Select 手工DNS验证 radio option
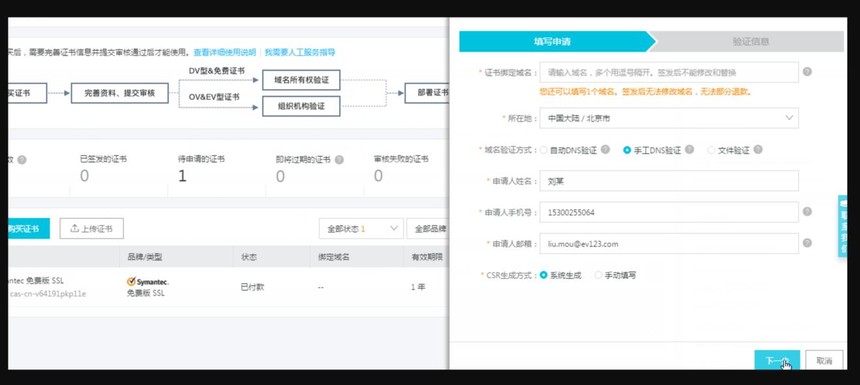Viewport: 860px width, 385px height. (627, 150)
